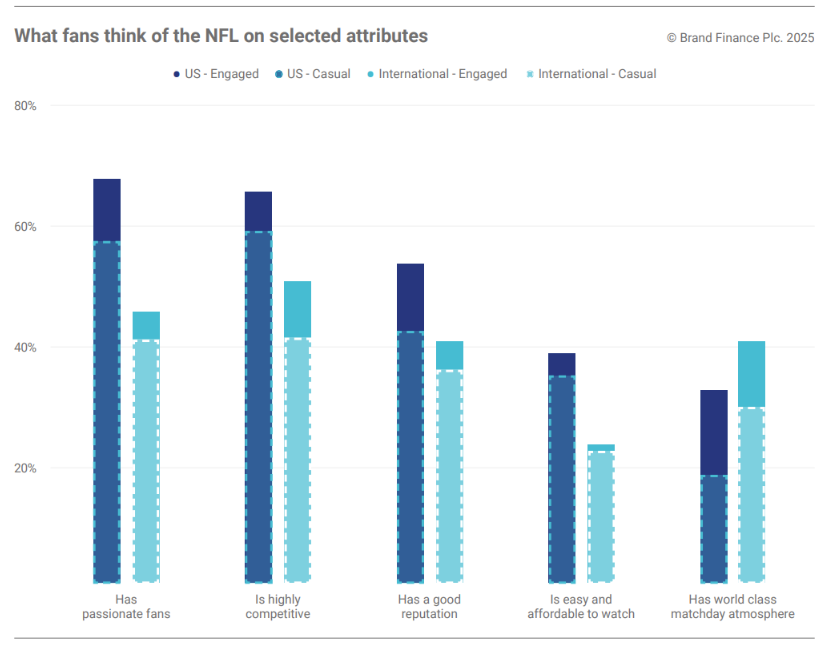This screenshot has width=830, height=646.
Task: Click the Has world class matchday atmosphere label
Action: 732,607
